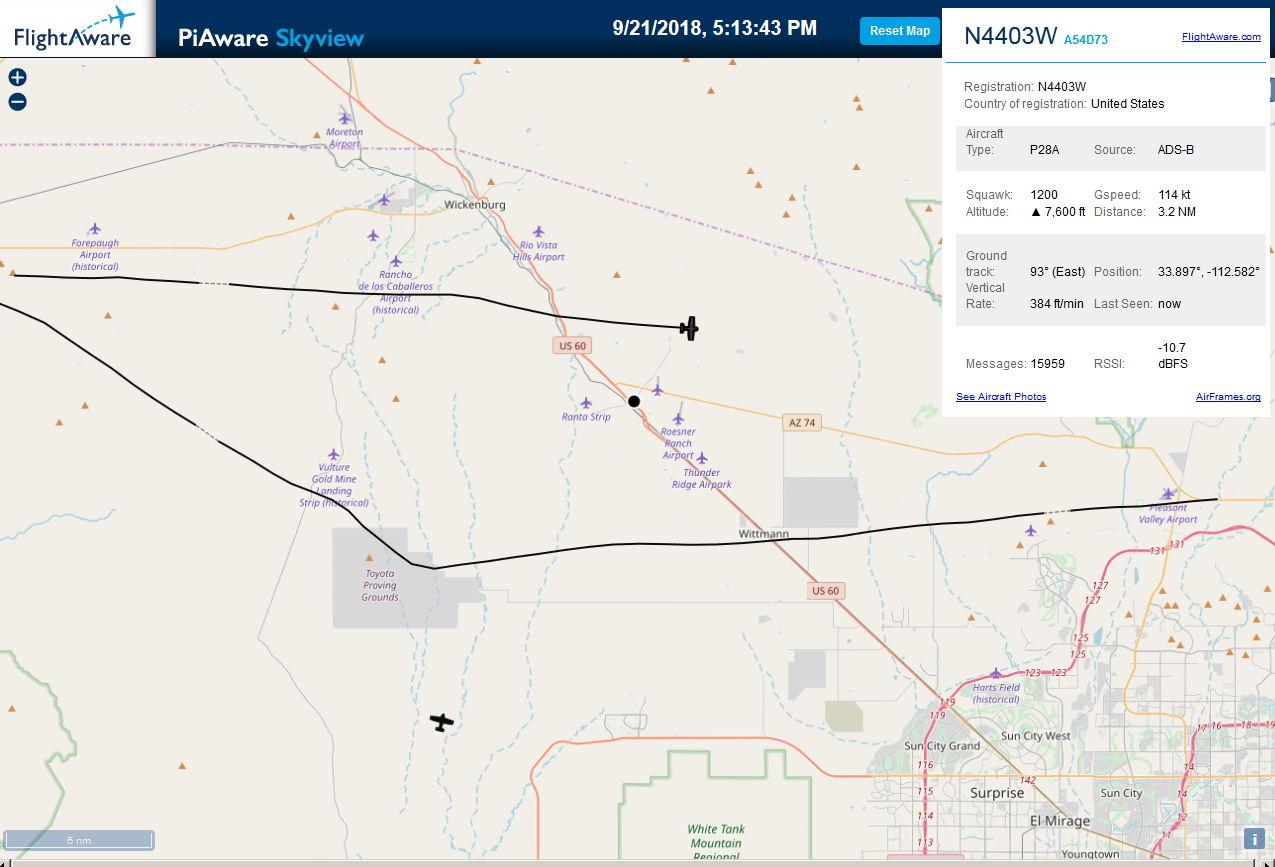The height and width of the screenshot is (867, 1275).
Task: Select the aircraft icon south of Toyota Proving Grounds
Action: click(442, 721)
